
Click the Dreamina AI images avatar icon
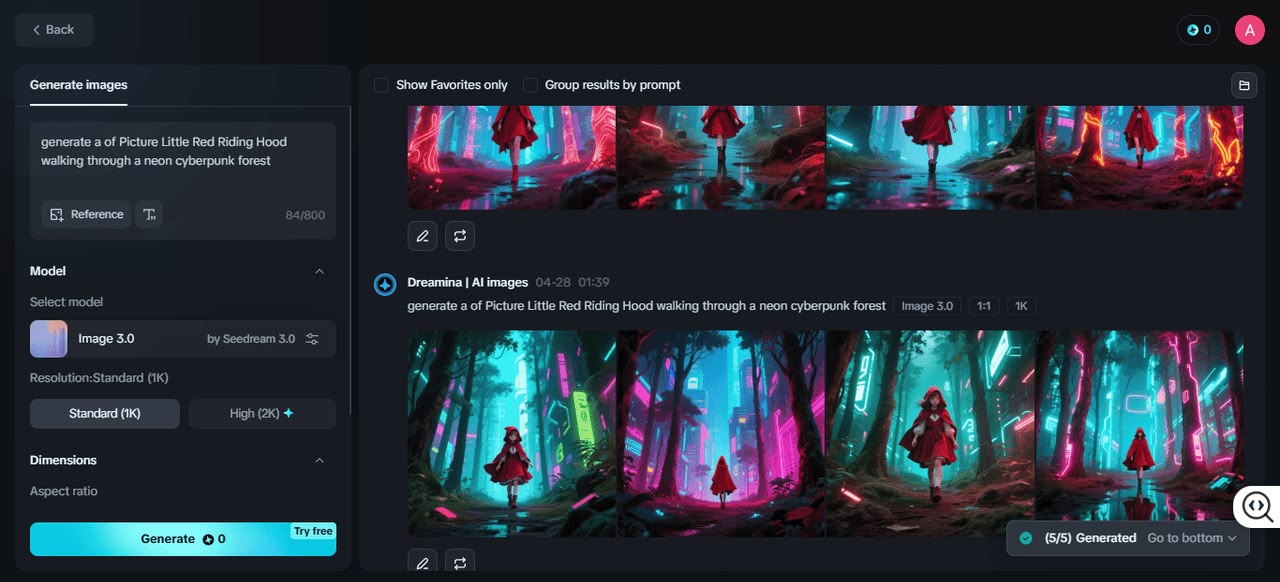pos(385,284)
